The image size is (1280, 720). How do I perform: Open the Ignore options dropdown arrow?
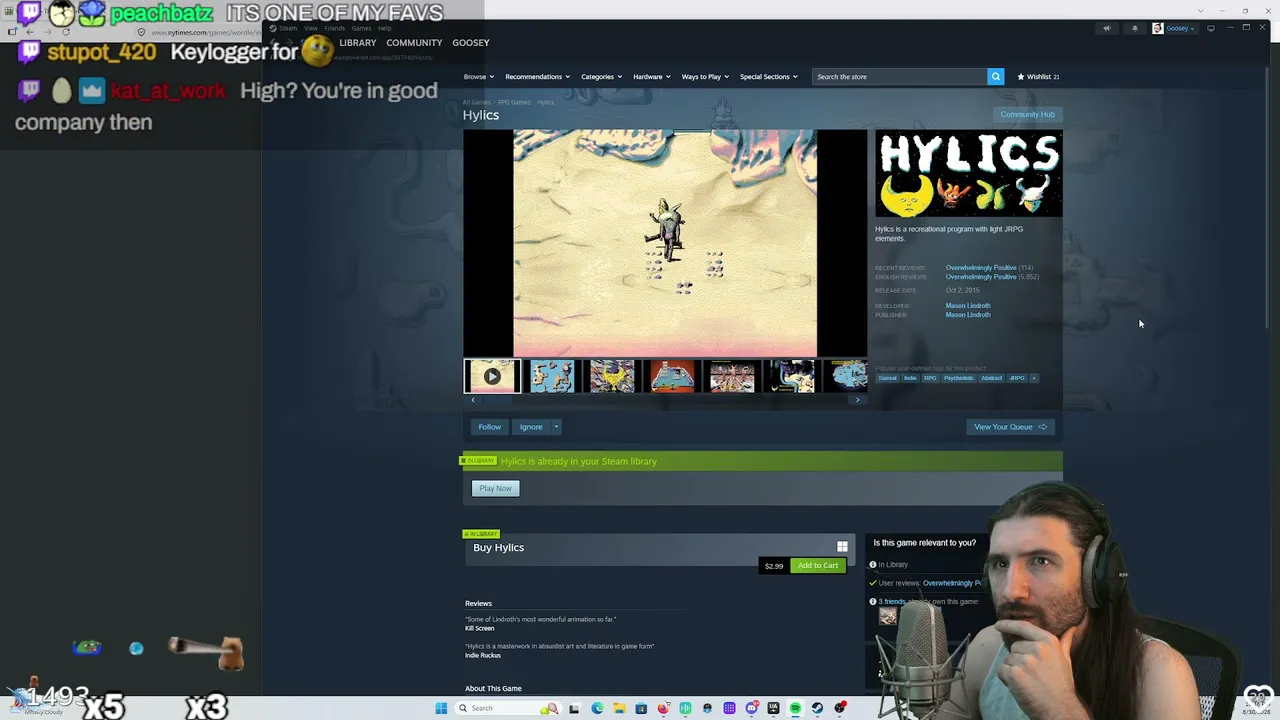pyautogui.click(x=556, y=427)
